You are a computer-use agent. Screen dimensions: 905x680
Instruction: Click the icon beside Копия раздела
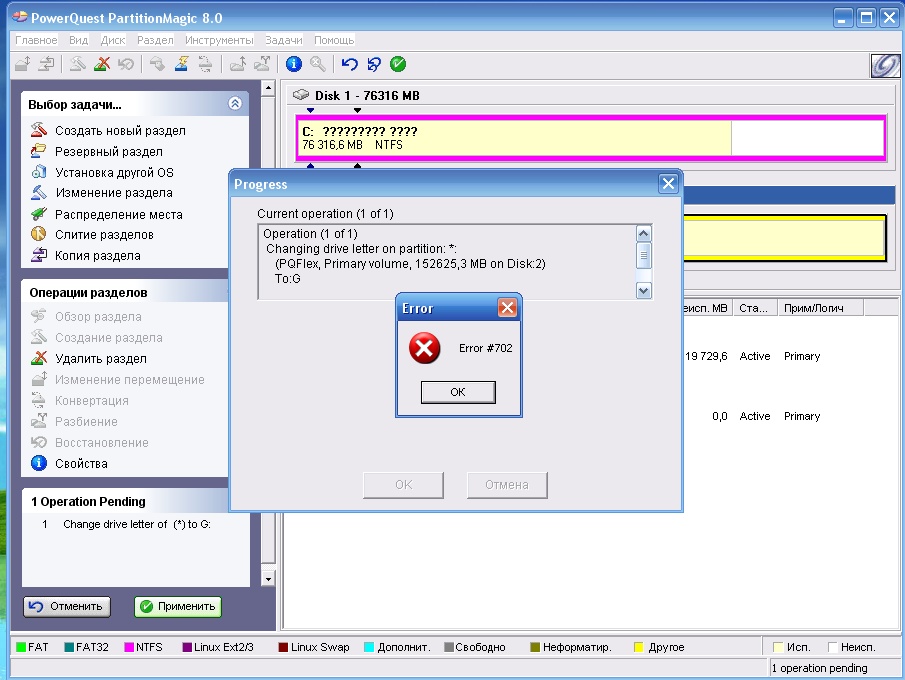click(39, 255)
